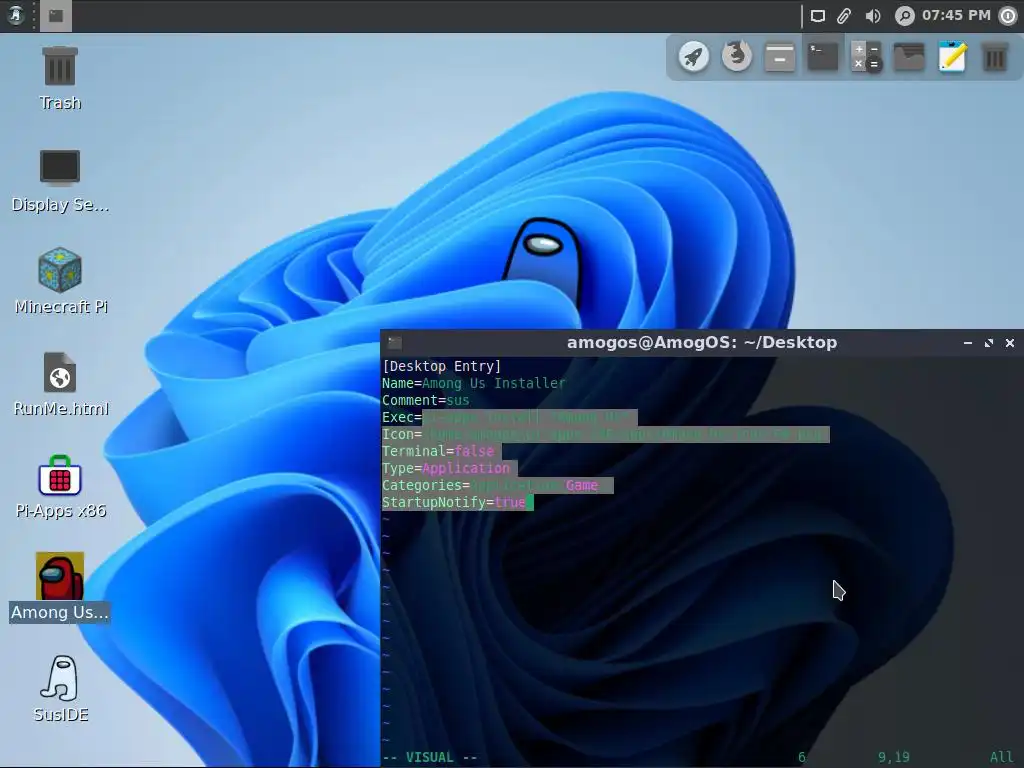Click the 'Exec=' line in the editor

(x=509, y=417)
